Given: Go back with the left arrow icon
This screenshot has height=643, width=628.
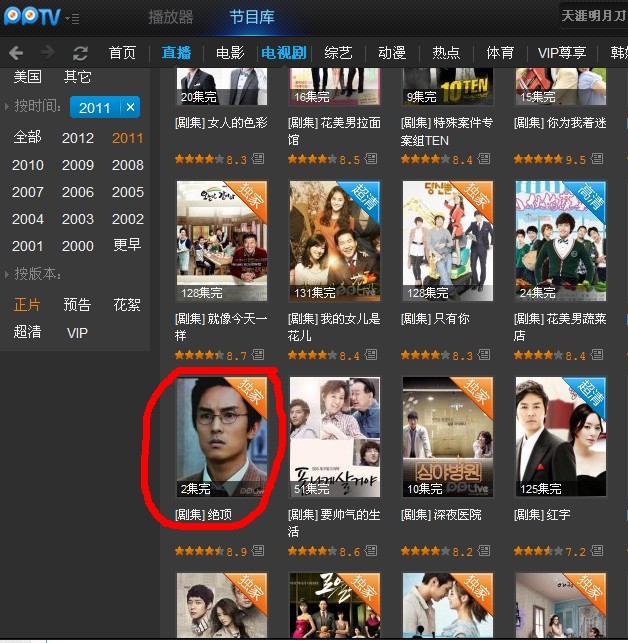Looking at the screenshot, I should (16, 53).
